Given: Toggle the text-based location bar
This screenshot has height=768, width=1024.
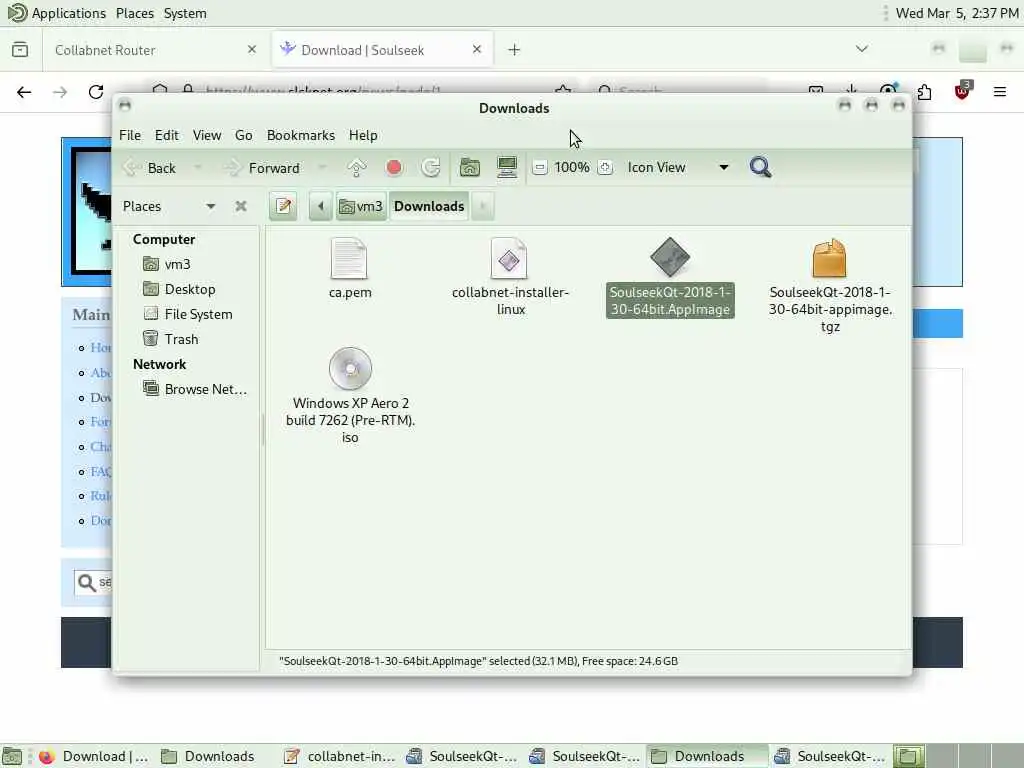Looking at the screenshot, I should tap(283, 206).
